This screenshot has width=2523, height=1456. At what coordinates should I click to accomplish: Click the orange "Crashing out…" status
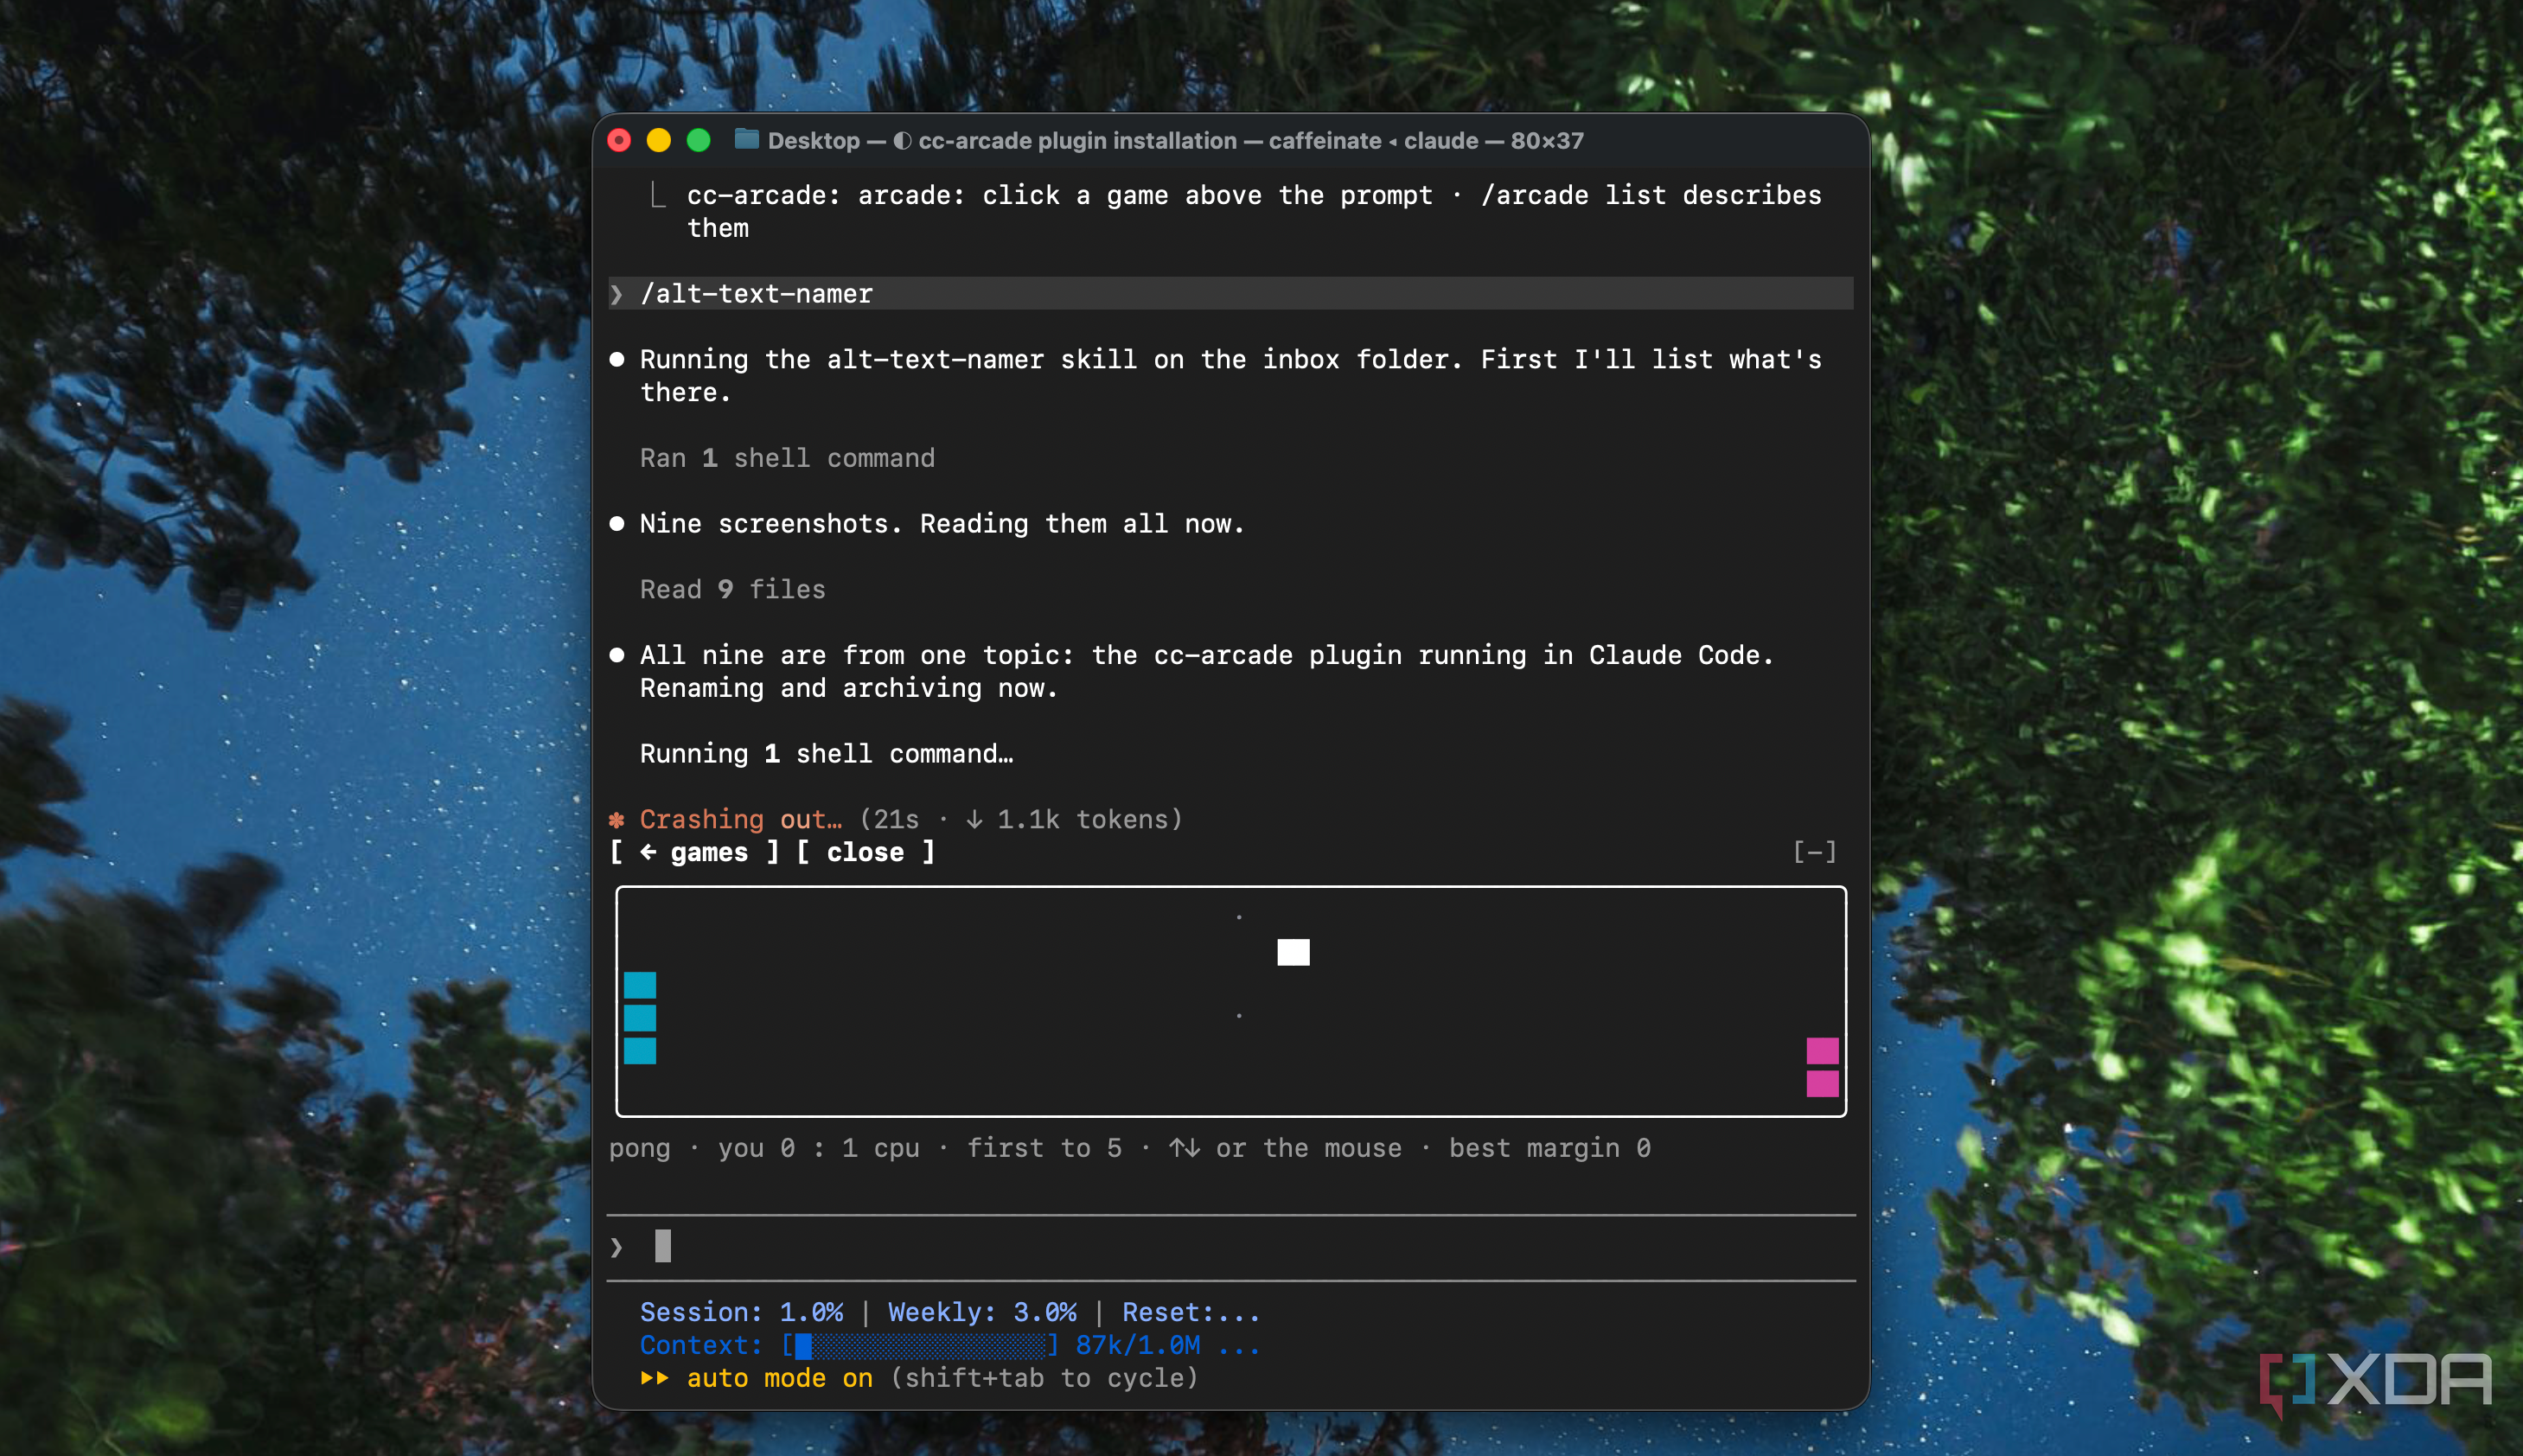(741, 819)
